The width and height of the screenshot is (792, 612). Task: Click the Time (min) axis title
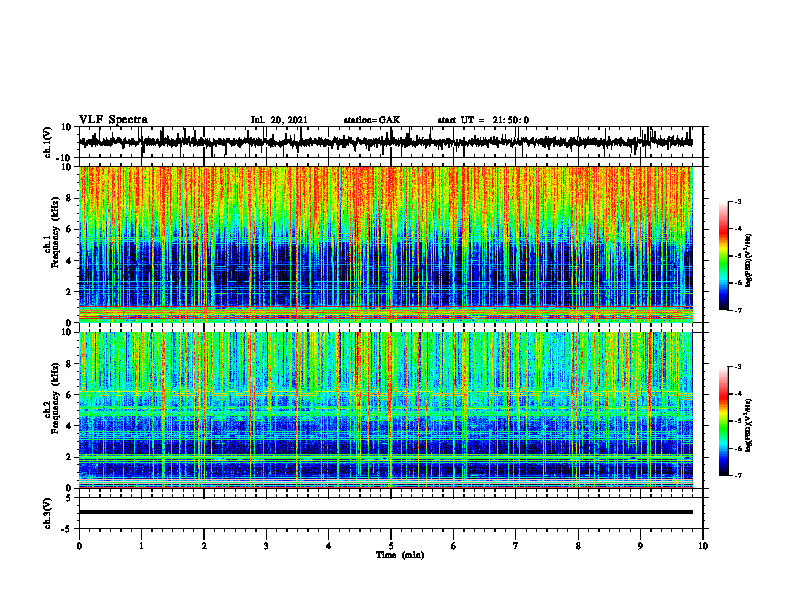(400, 555)
